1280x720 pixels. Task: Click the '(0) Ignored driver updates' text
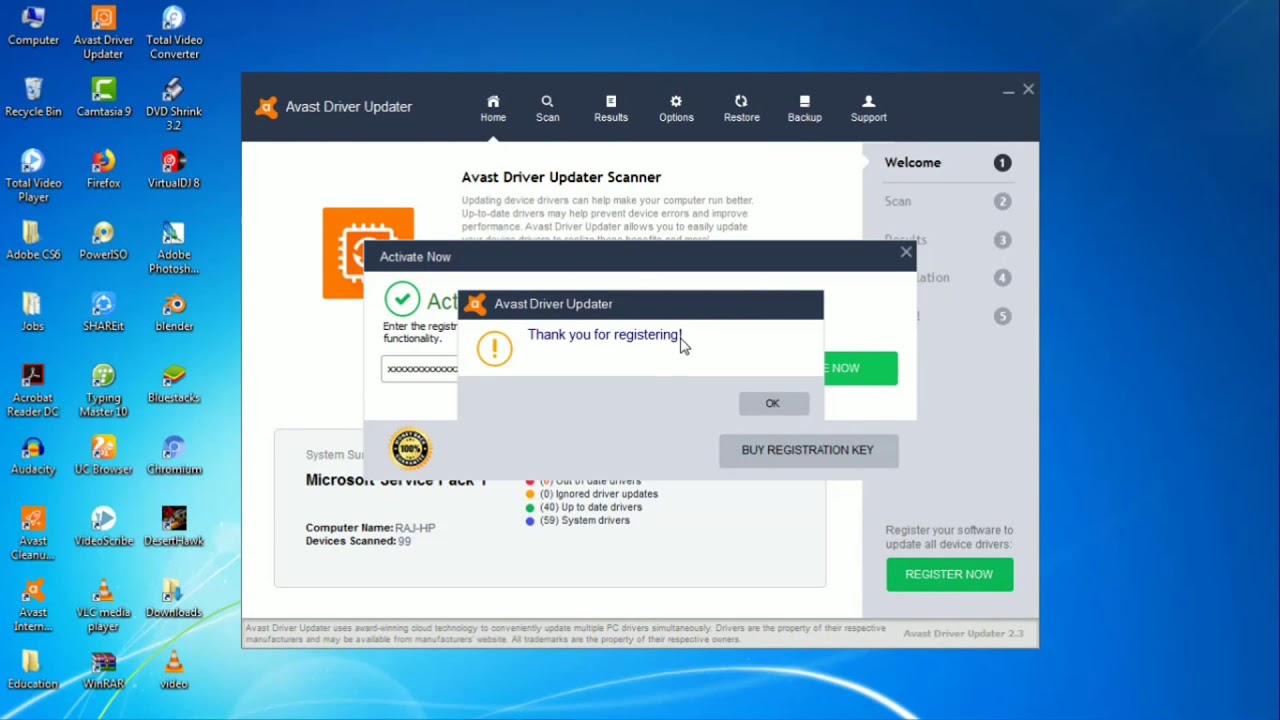tap(599, 494)
